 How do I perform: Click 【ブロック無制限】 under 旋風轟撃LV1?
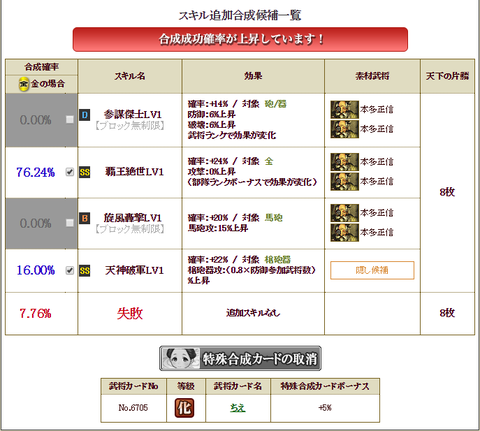(130, 229)
